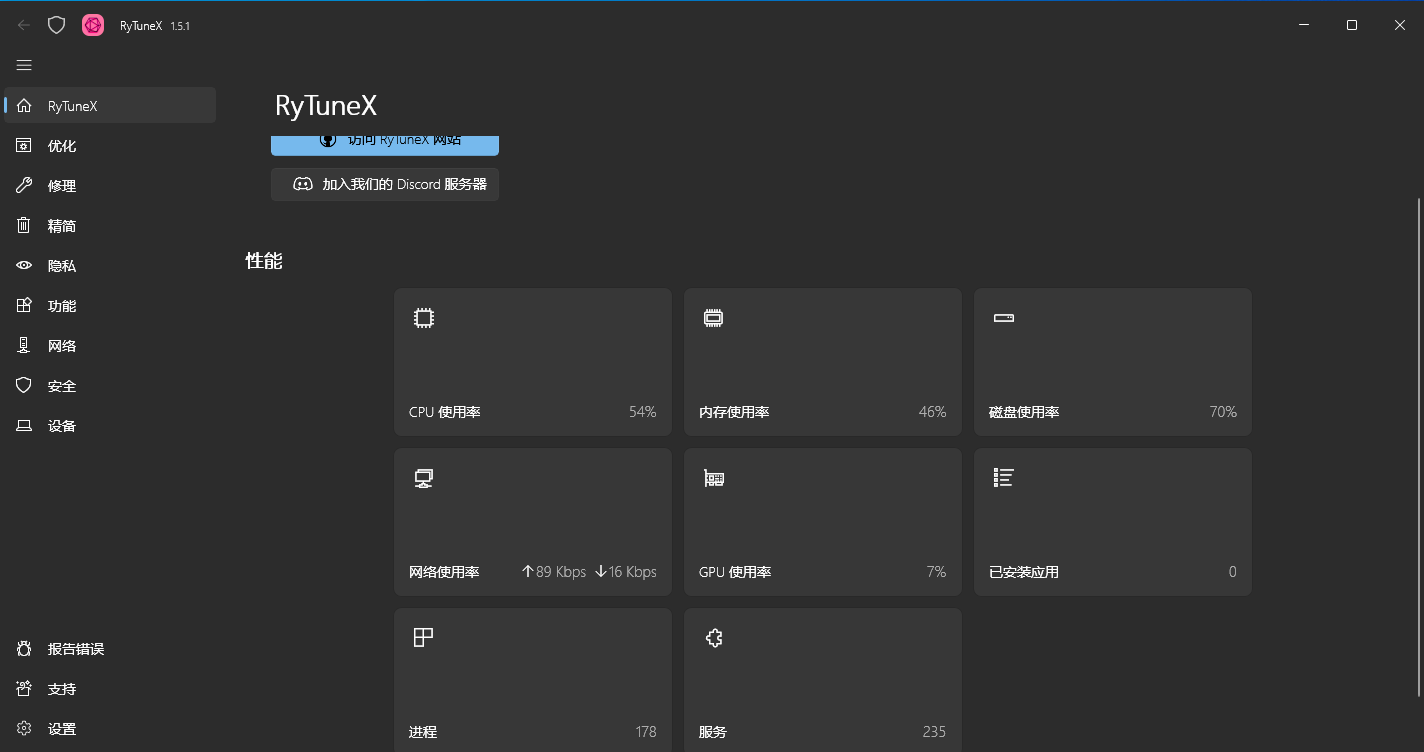Screen dimensions: 1424x752
Task: Click the 服务 puzzle piece icon
Action: tap(713, 638)
